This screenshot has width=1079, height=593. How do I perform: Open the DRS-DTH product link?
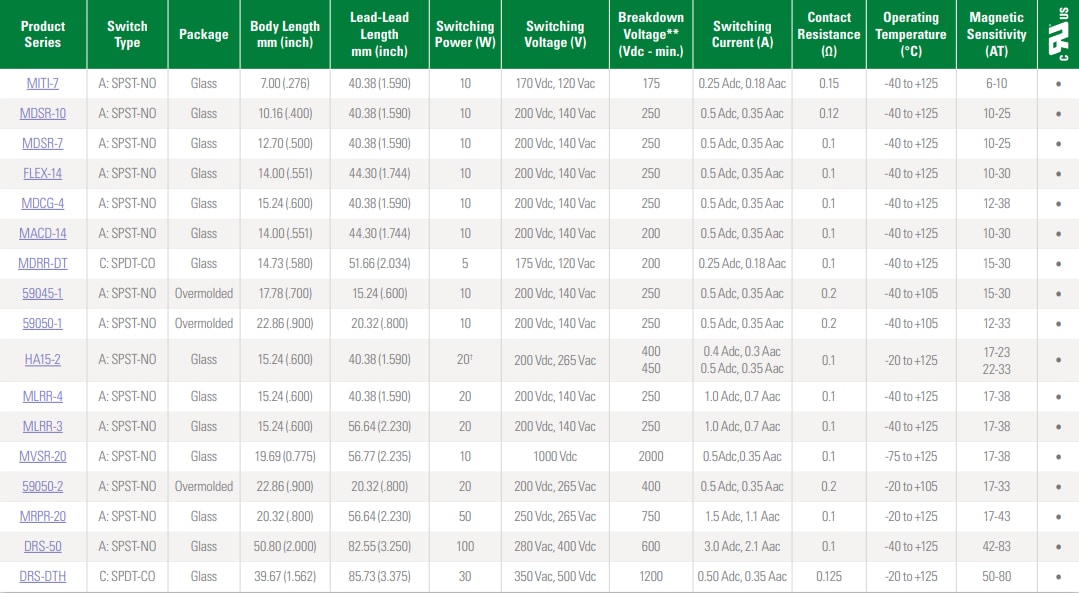[42, 577]
